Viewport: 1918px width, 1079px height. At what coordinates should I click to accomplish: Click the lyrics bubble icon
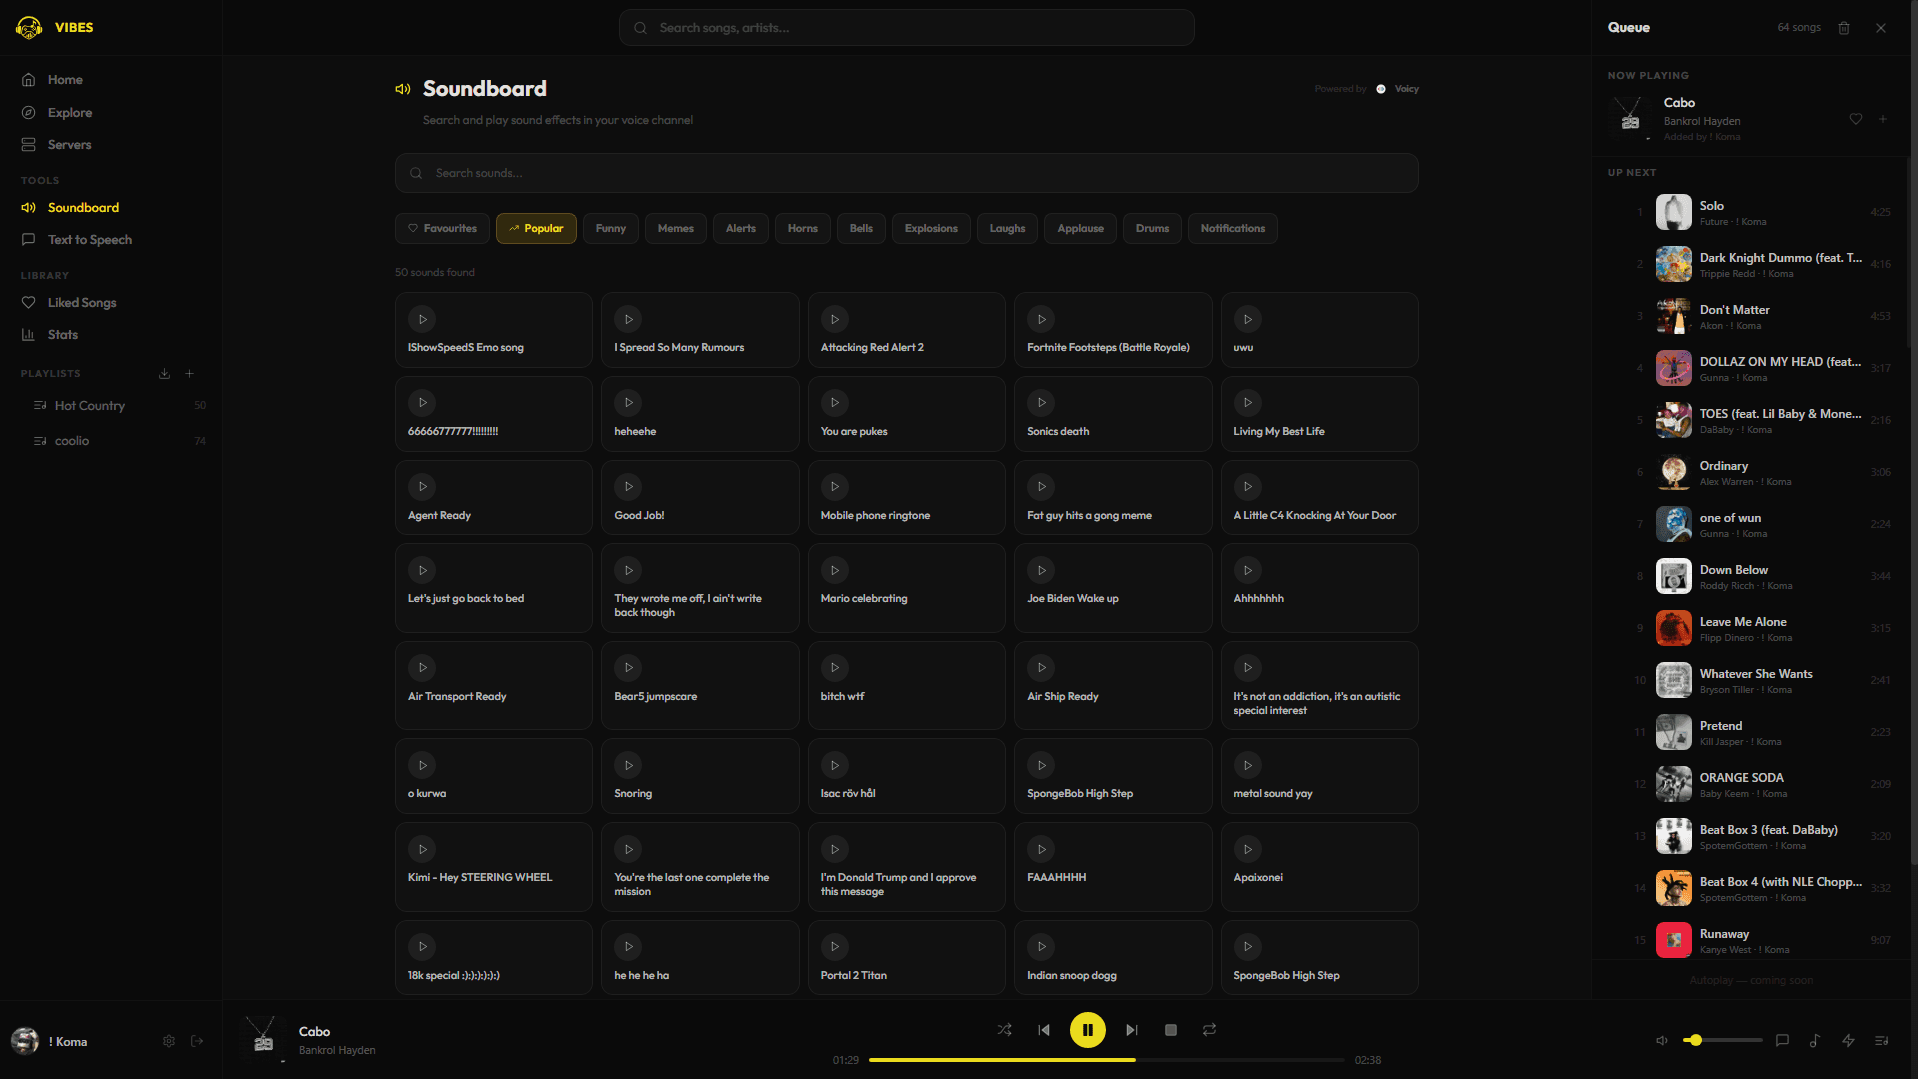[1781, 1040]
